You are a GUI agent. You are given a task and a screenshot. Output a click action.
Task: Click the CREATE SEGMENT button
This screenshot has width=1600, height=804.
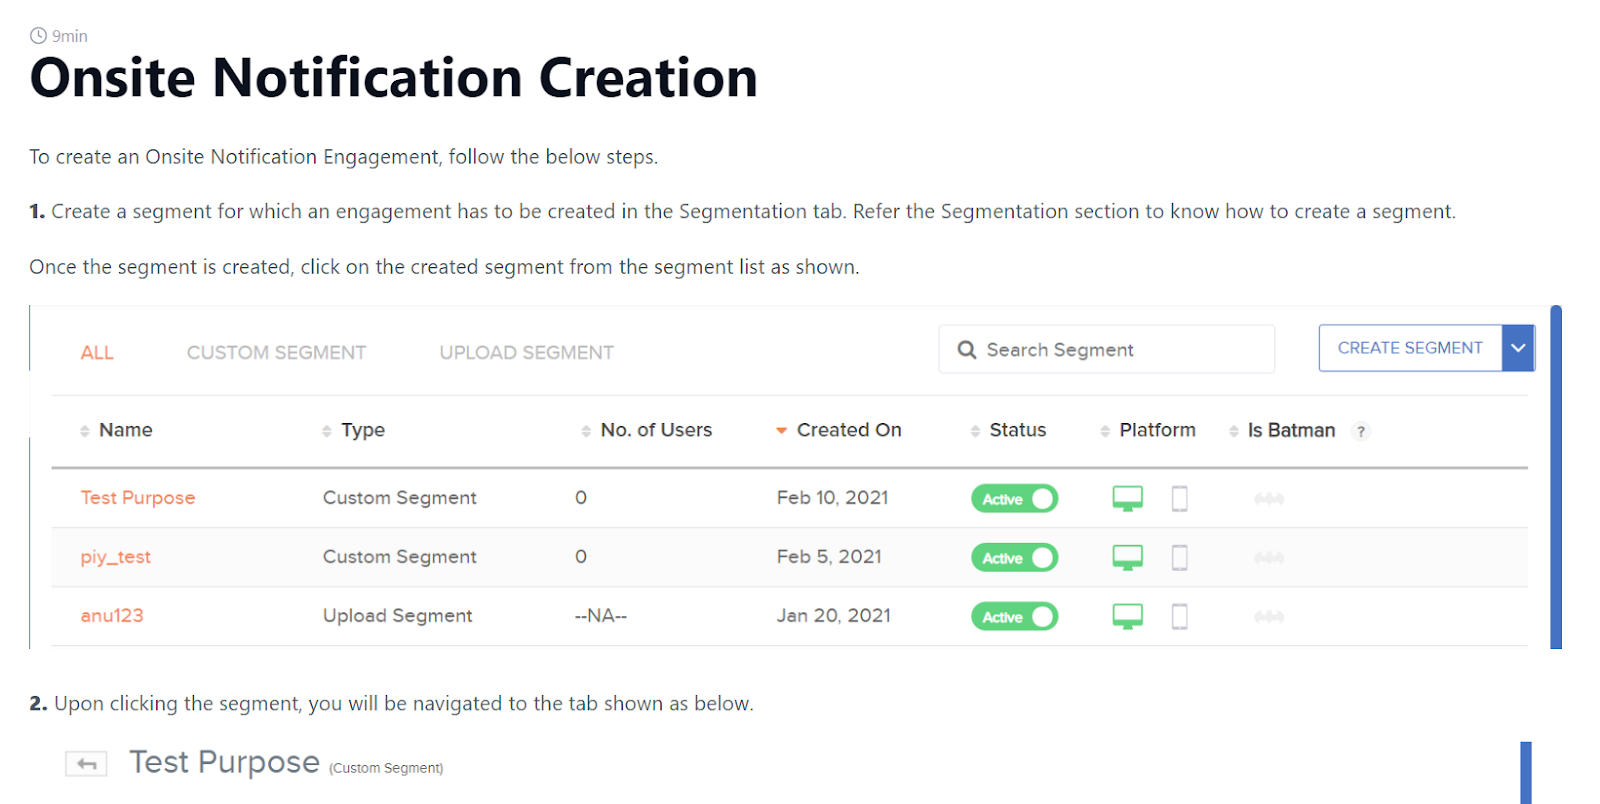coord(1410,347)
